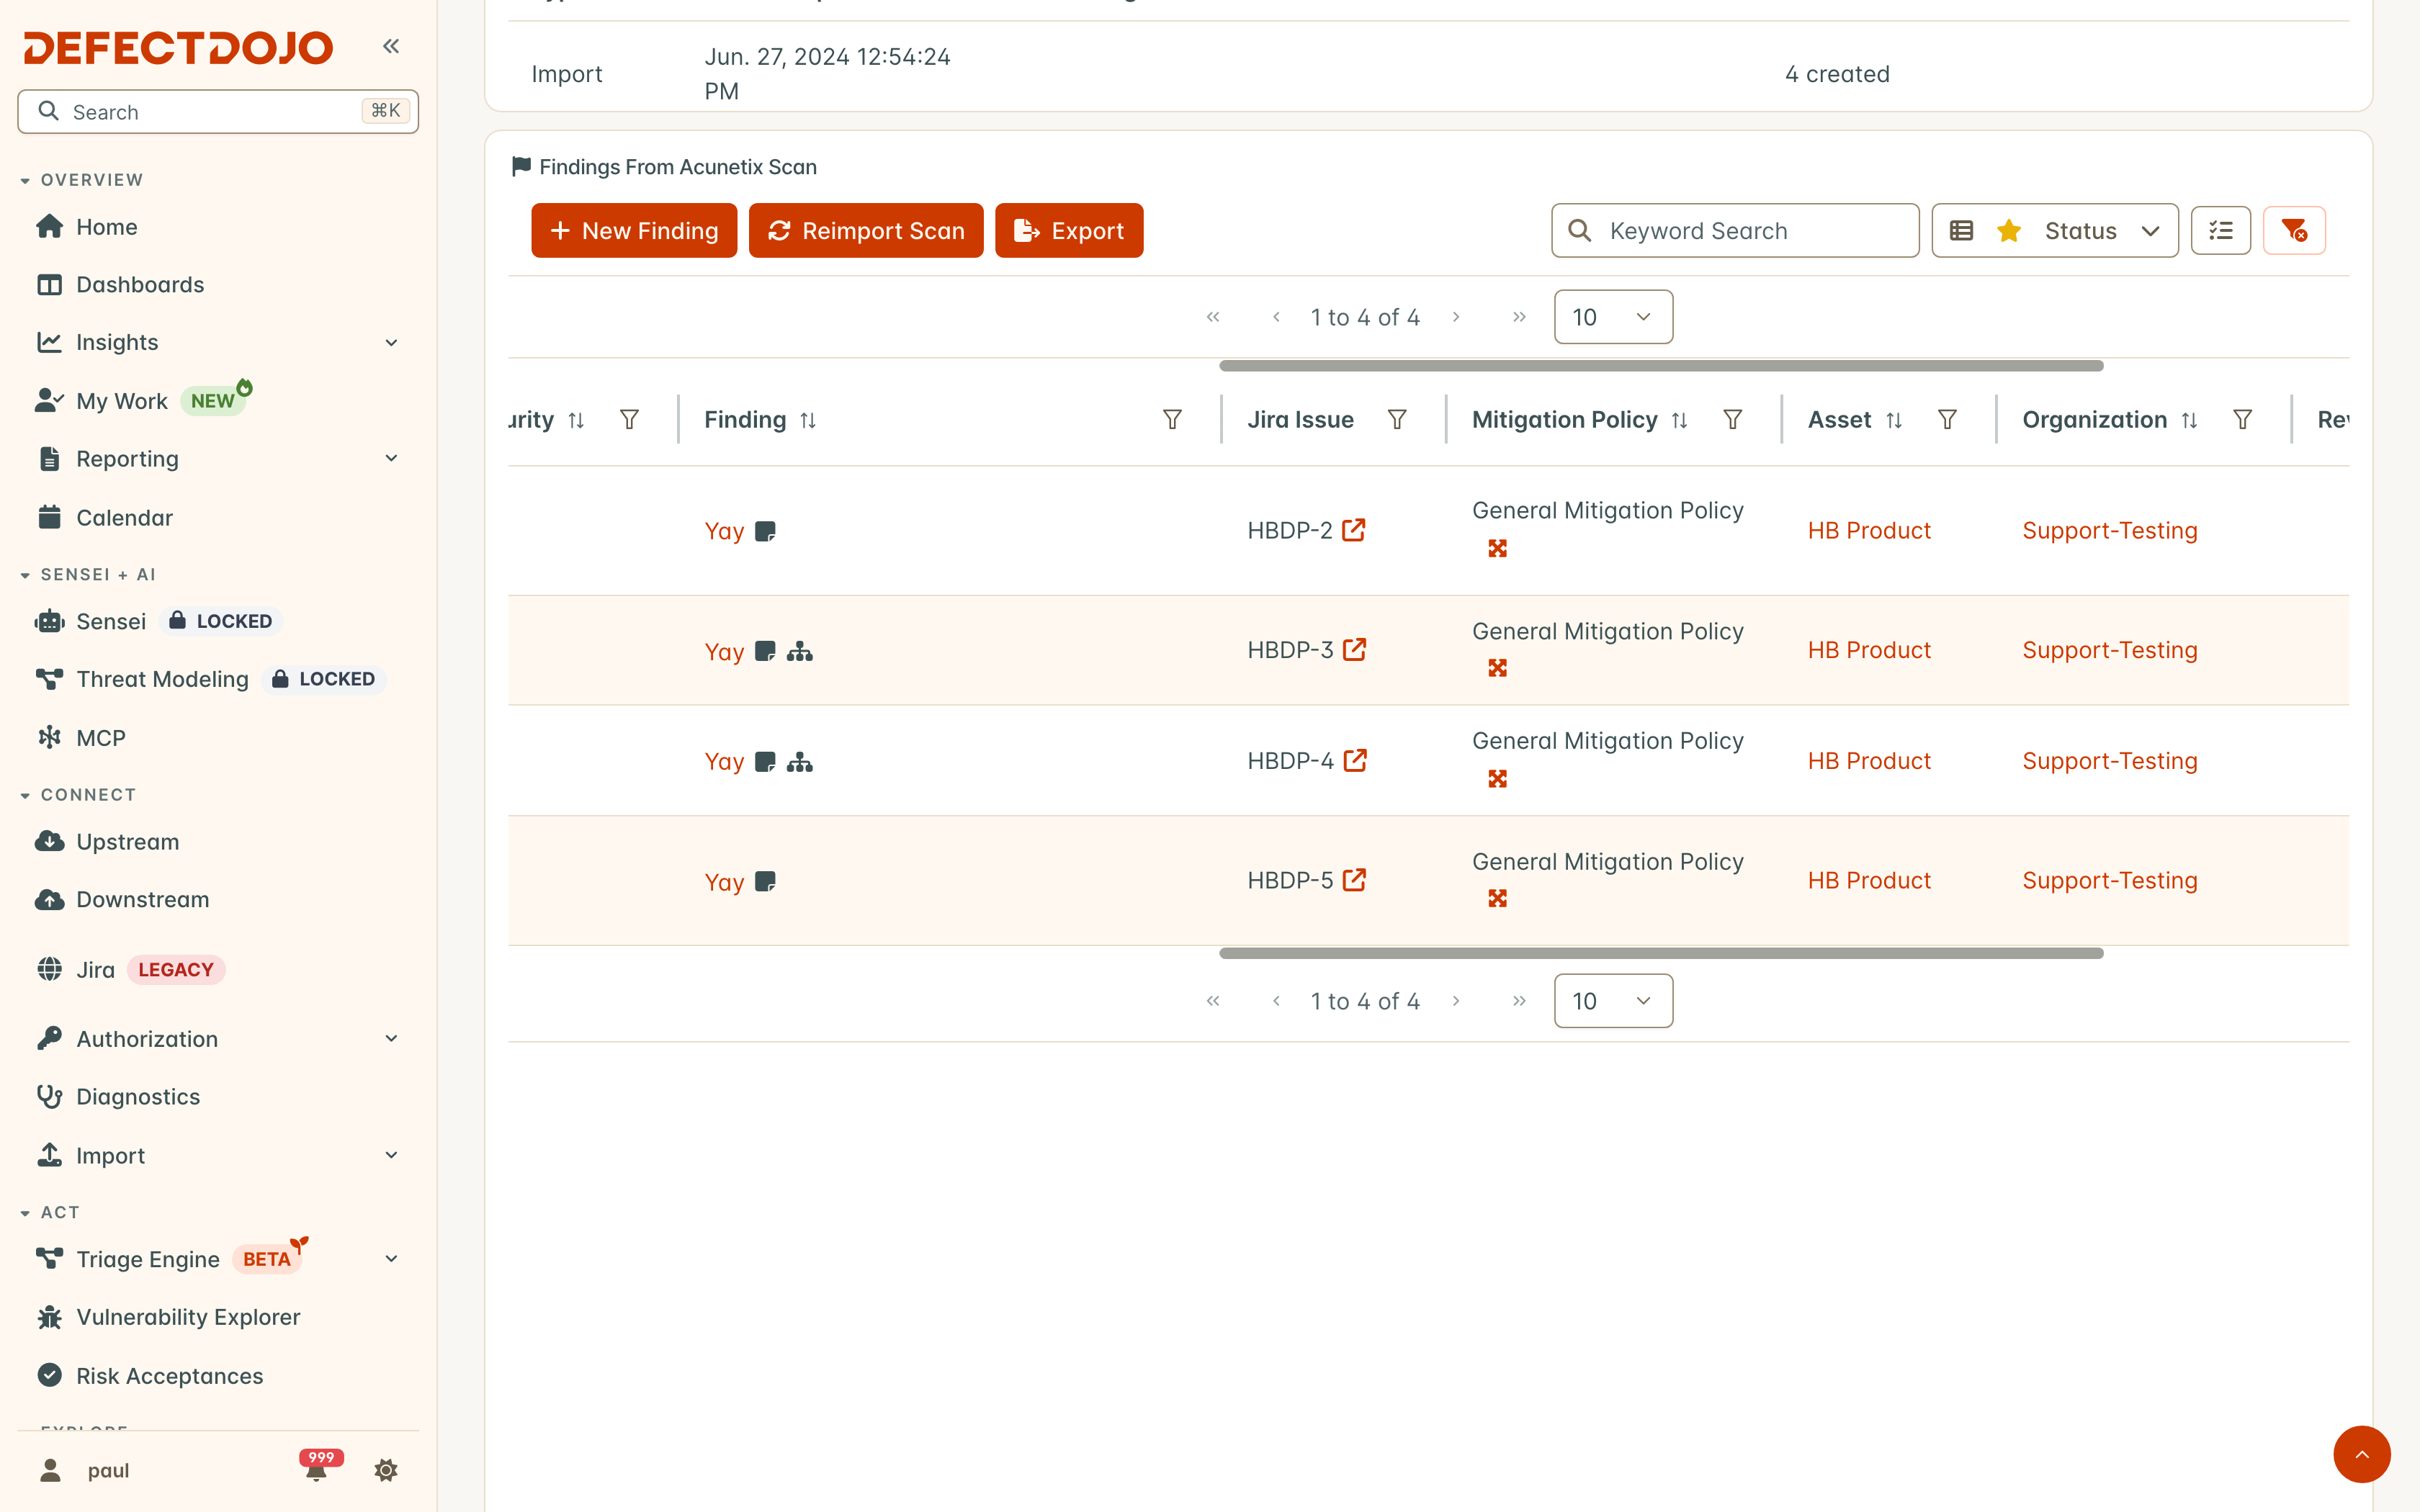2420x1512 pixels.
Task: Open the settings gear next to paul
Action: coord(386,1470)
